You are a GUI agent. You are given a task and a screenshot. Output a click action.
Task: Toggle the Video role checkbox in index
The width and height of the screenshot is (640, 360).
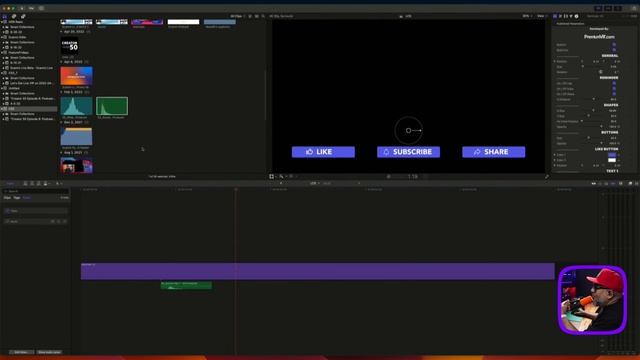(7, 221)
